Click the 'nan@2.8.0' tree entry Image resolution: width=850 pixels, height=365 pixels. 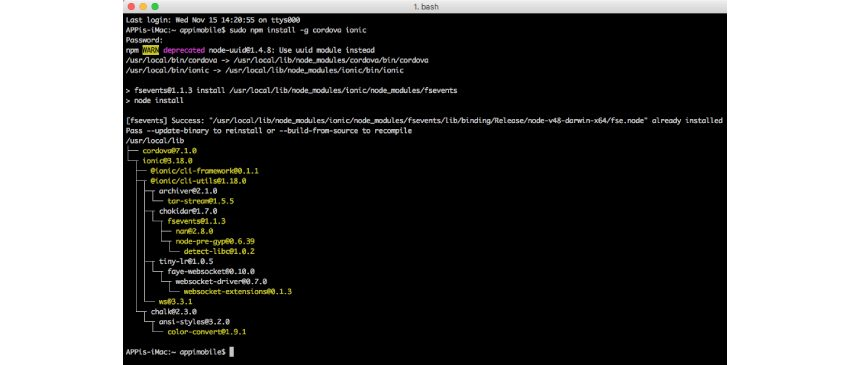click(x=194, y=231)
